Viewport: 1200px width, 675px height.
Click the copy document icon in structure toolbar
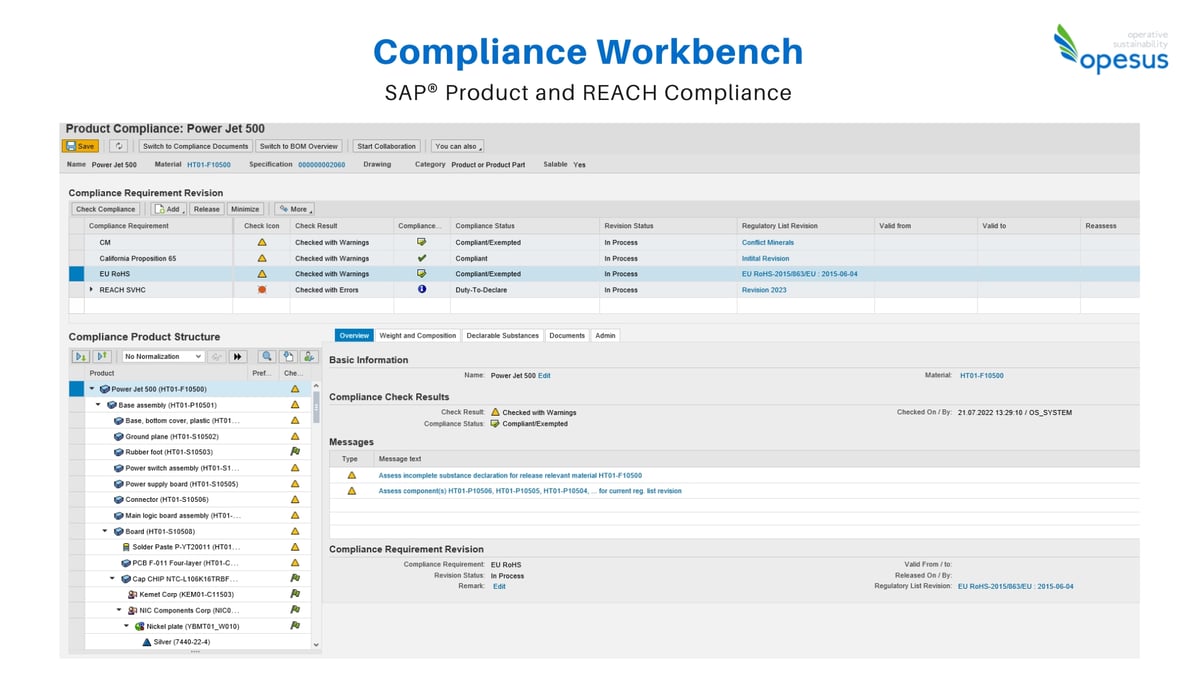point(288,356)
